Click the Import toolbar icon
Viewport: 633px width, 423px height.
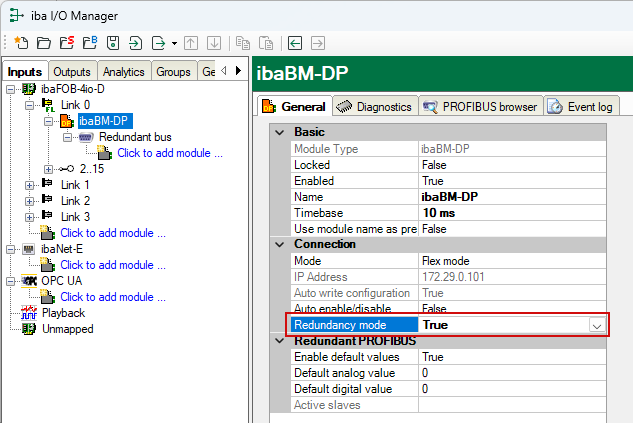pos(135,43)
